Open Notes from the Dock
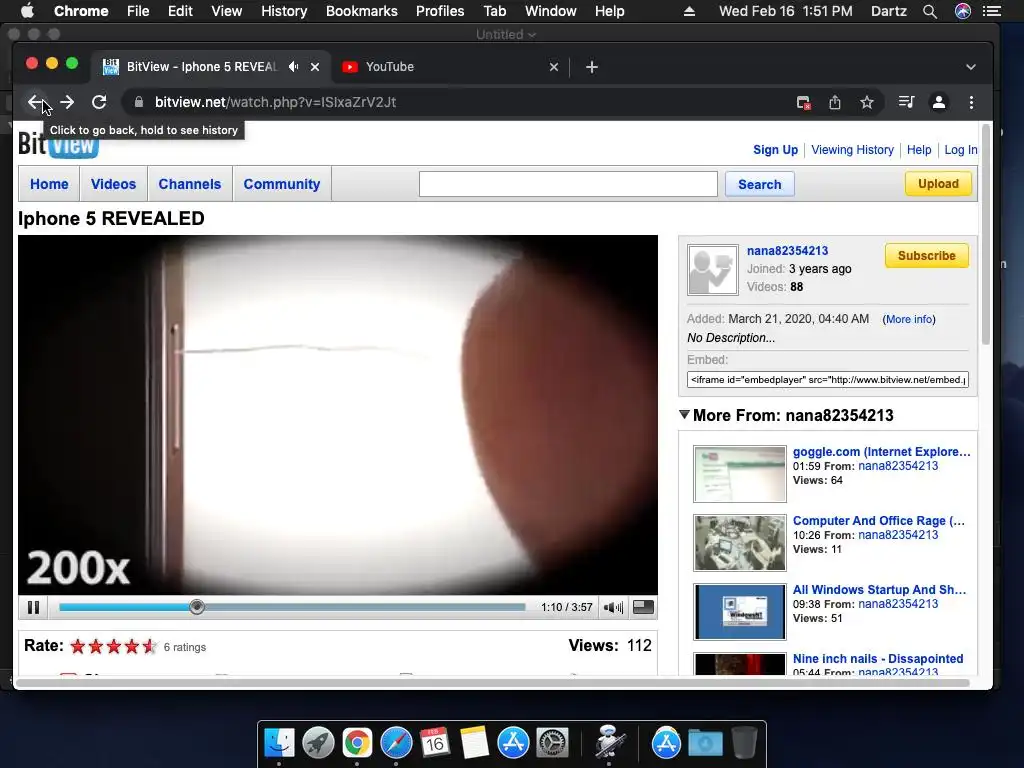1024x768 pixels. tap(474, 743)
